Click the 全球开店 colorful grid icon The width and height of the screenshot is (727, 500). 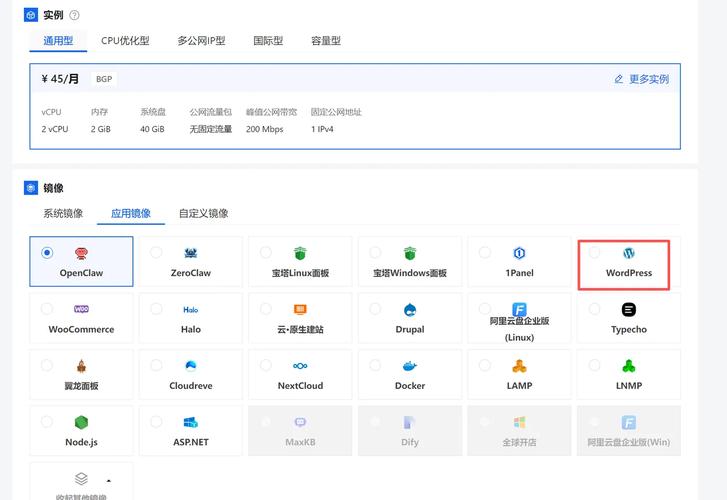(x=519, y=422)
